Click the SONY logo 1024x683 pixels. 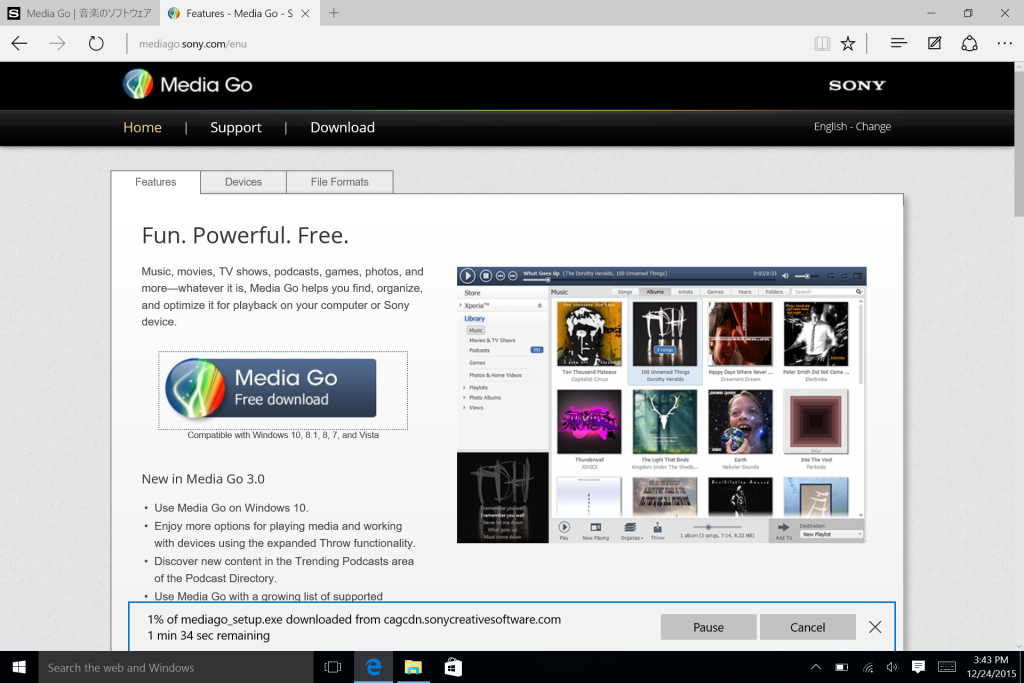857,86
